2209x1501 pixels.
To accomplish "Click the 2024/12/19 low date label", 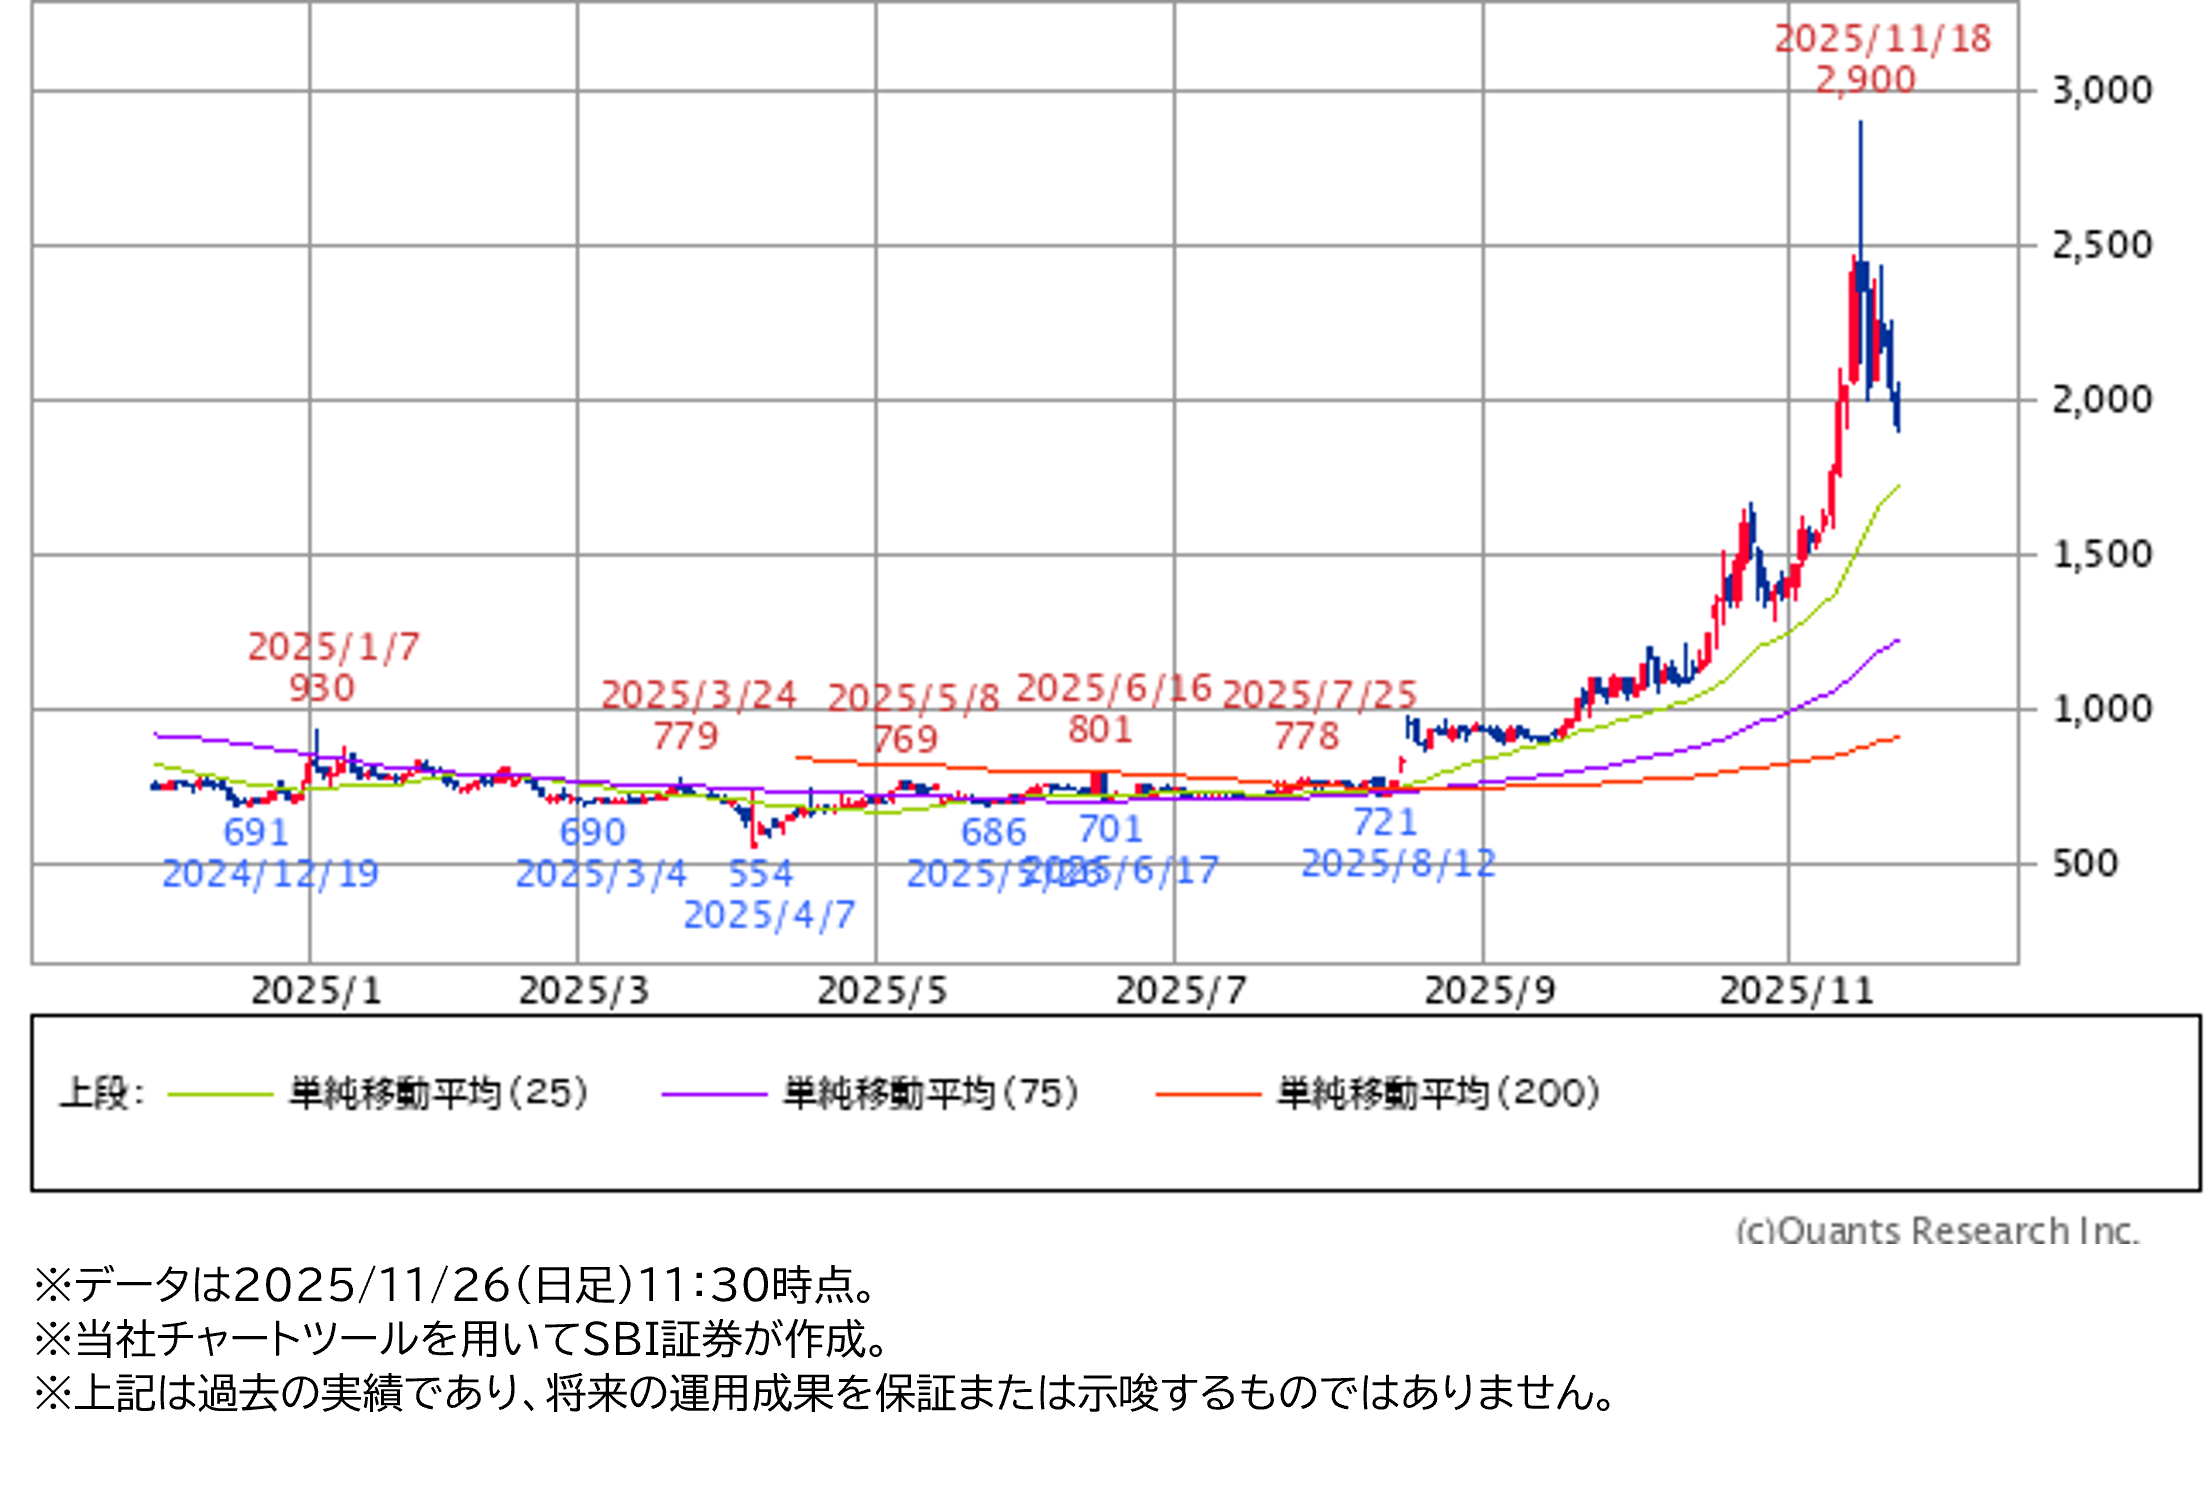I will pos(270,874).
